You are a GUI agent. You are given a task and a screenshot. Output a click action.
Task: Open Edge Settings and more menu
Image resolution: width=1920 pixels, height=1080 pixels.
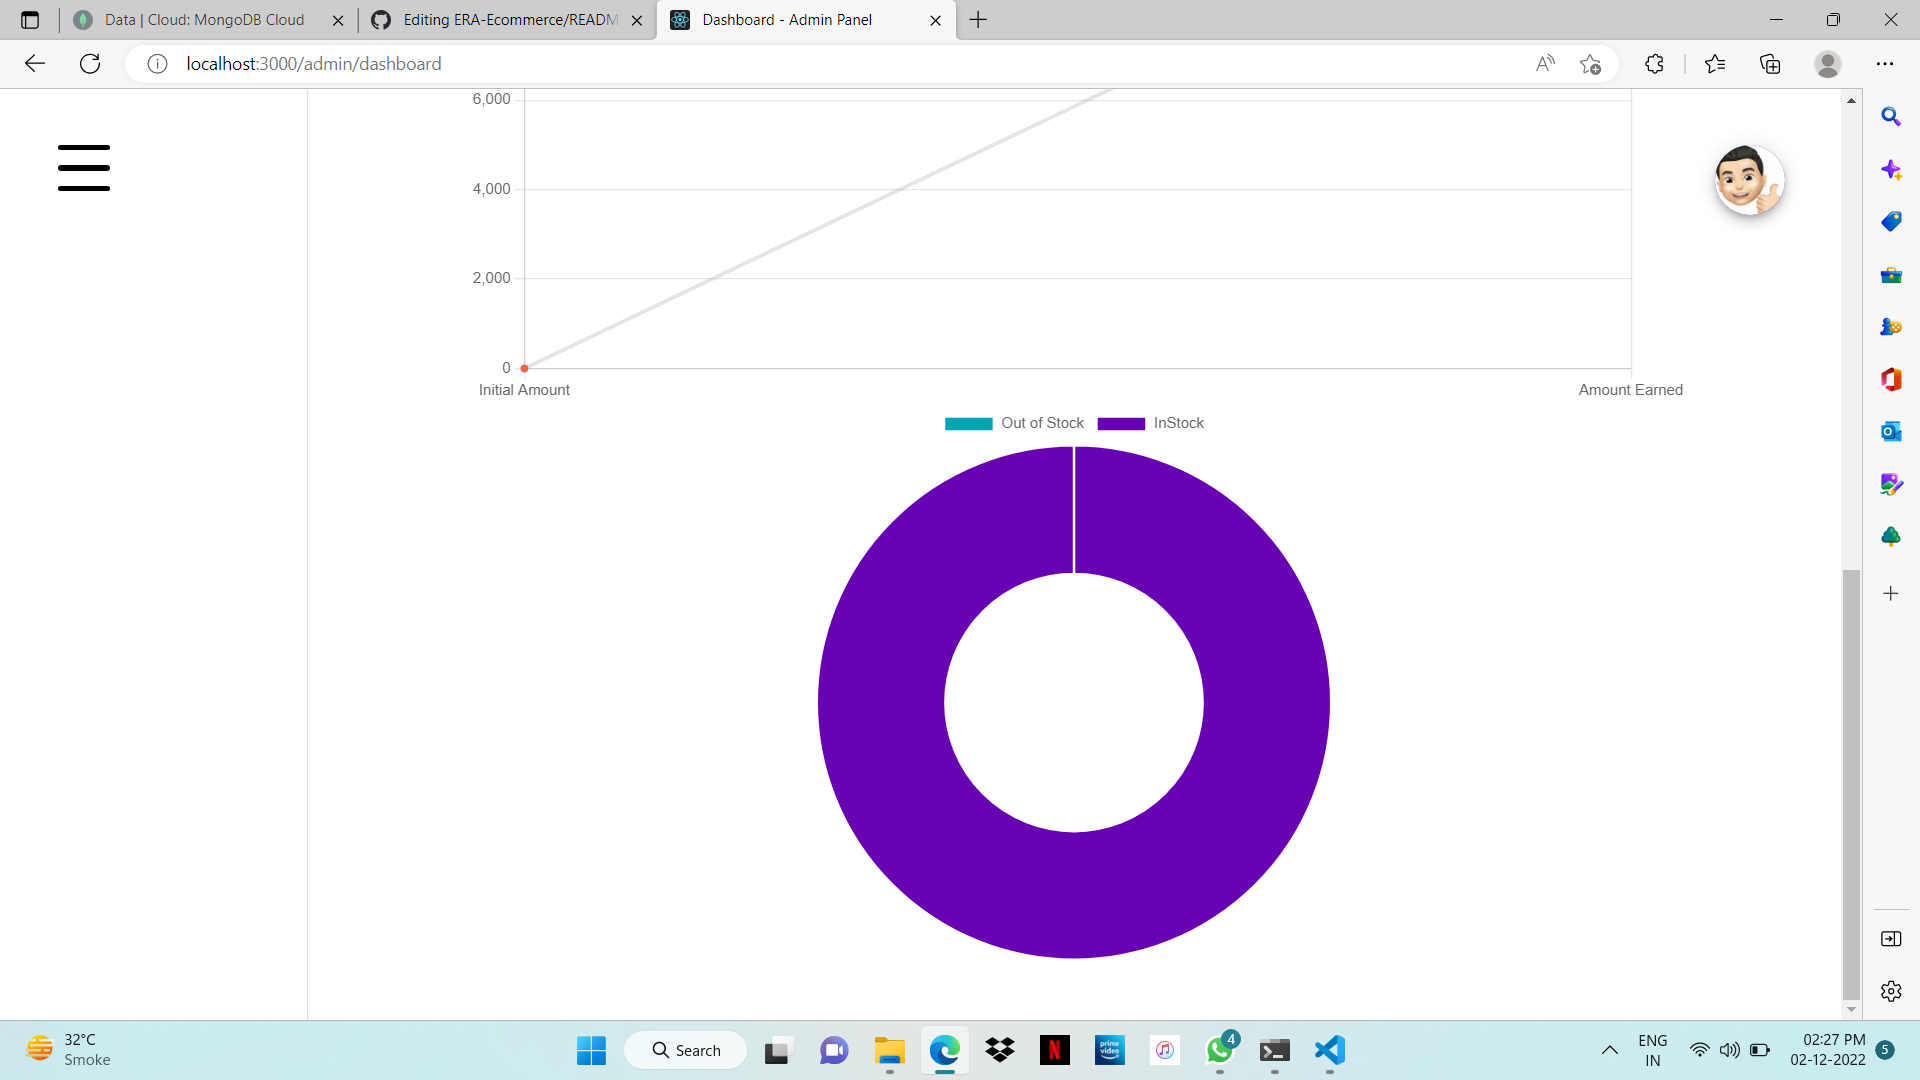(1887, 63)
